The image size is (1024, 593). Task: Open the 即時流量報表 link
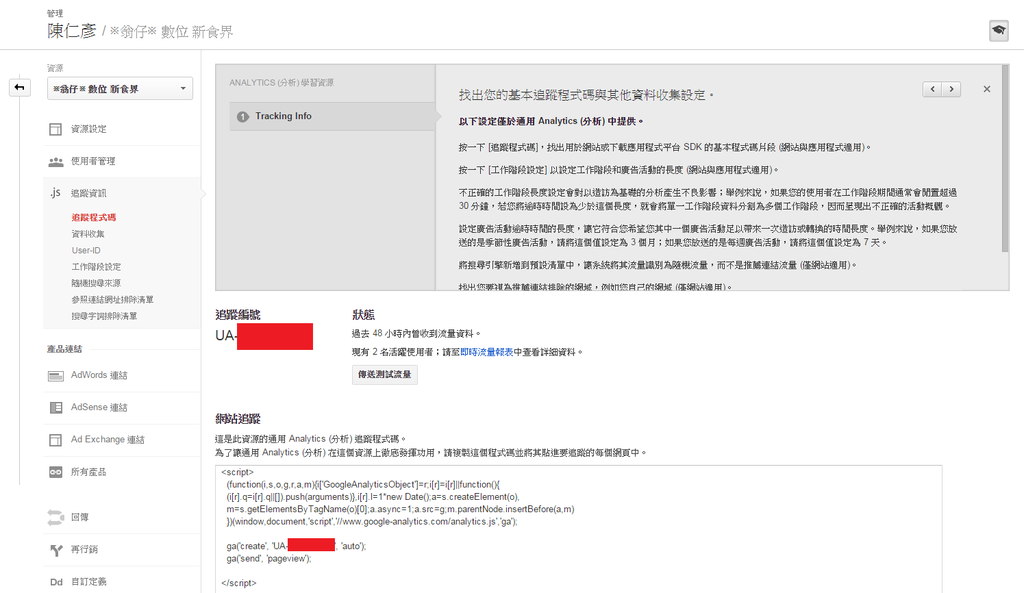487,352
